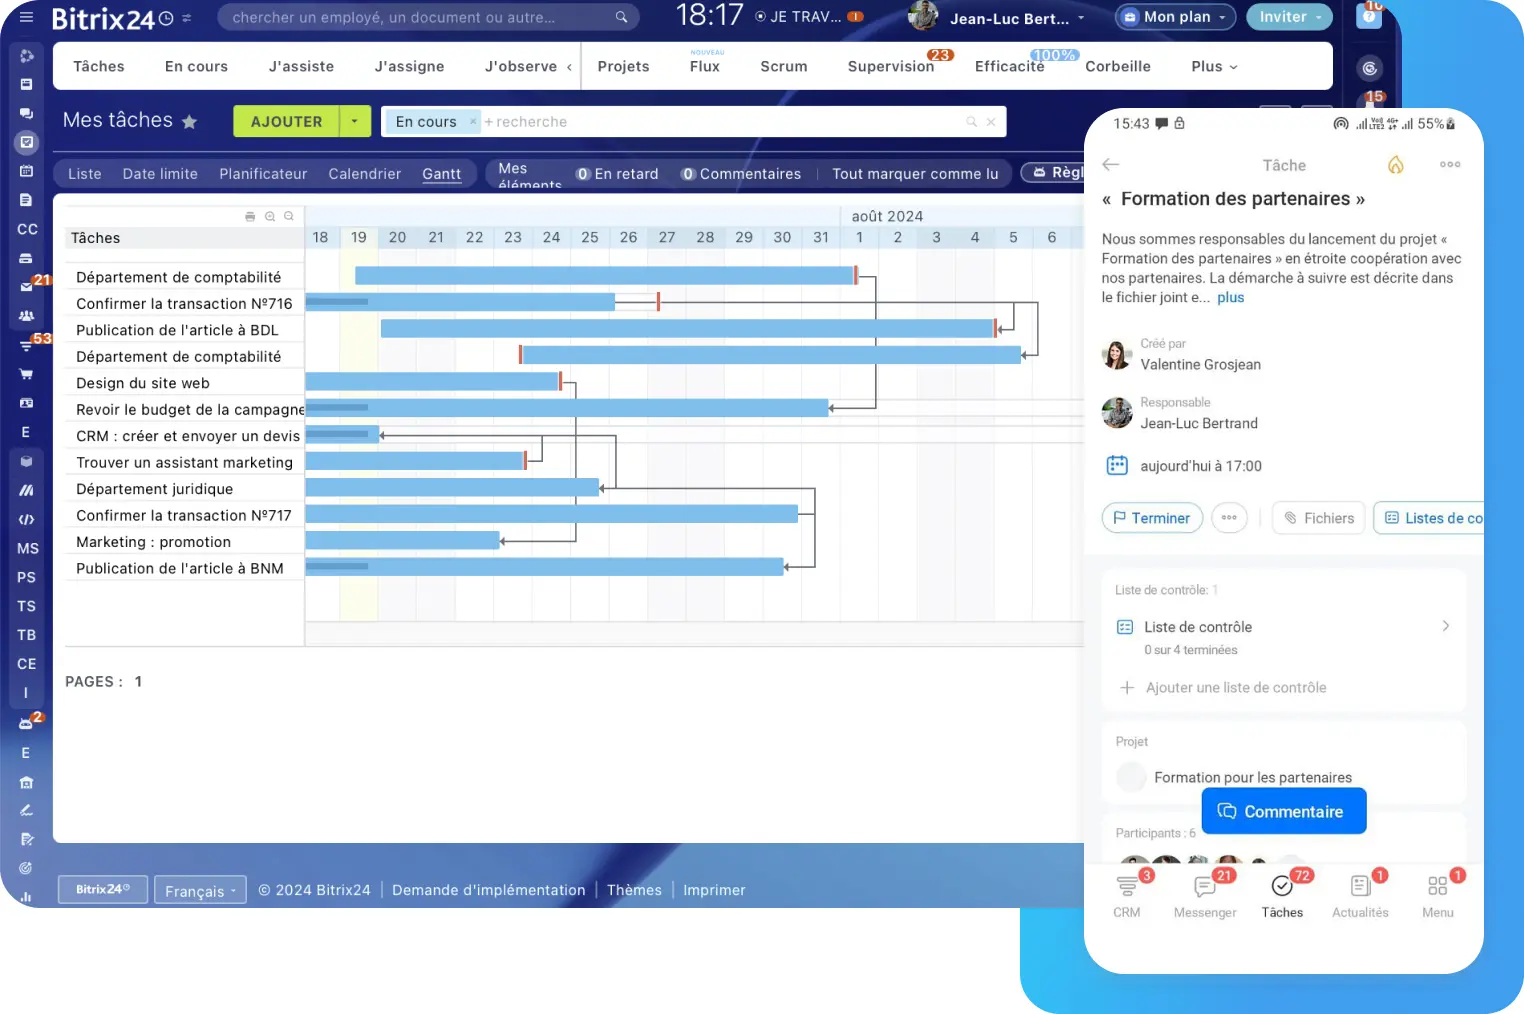Go back with the mobile arrow icon

[1110, 165]
